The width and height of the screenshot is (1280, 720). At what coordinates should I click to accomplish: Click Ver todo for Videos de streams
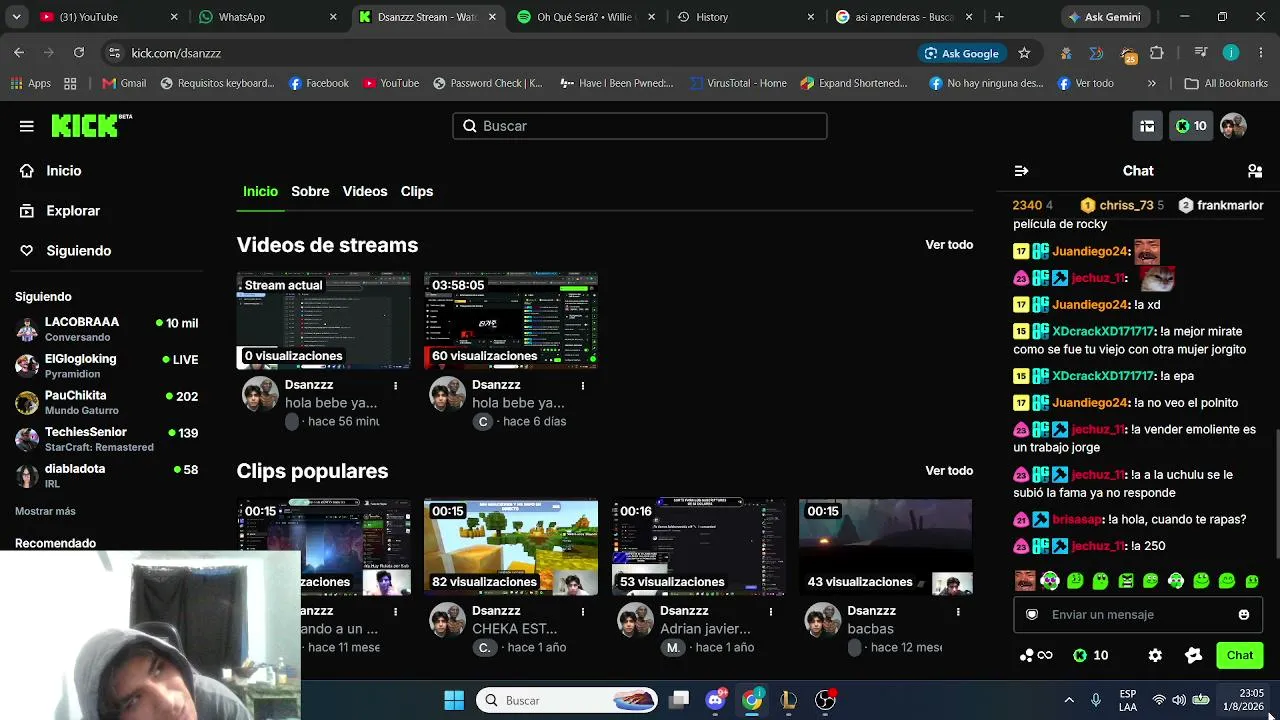click(949, 245)
